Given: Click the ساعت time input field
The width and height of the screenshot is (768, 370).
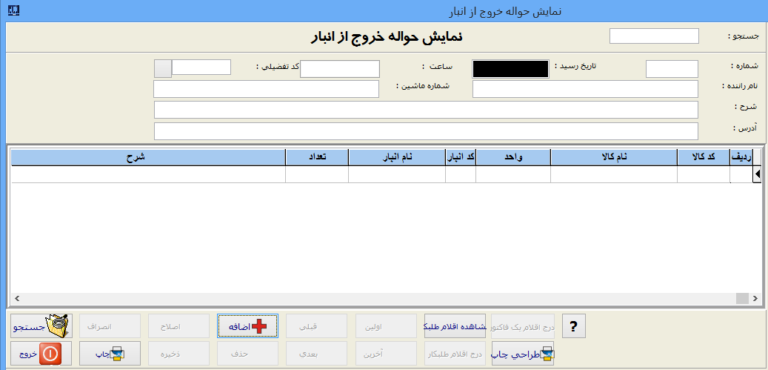Looking at the screenshot, I should 340,69.
